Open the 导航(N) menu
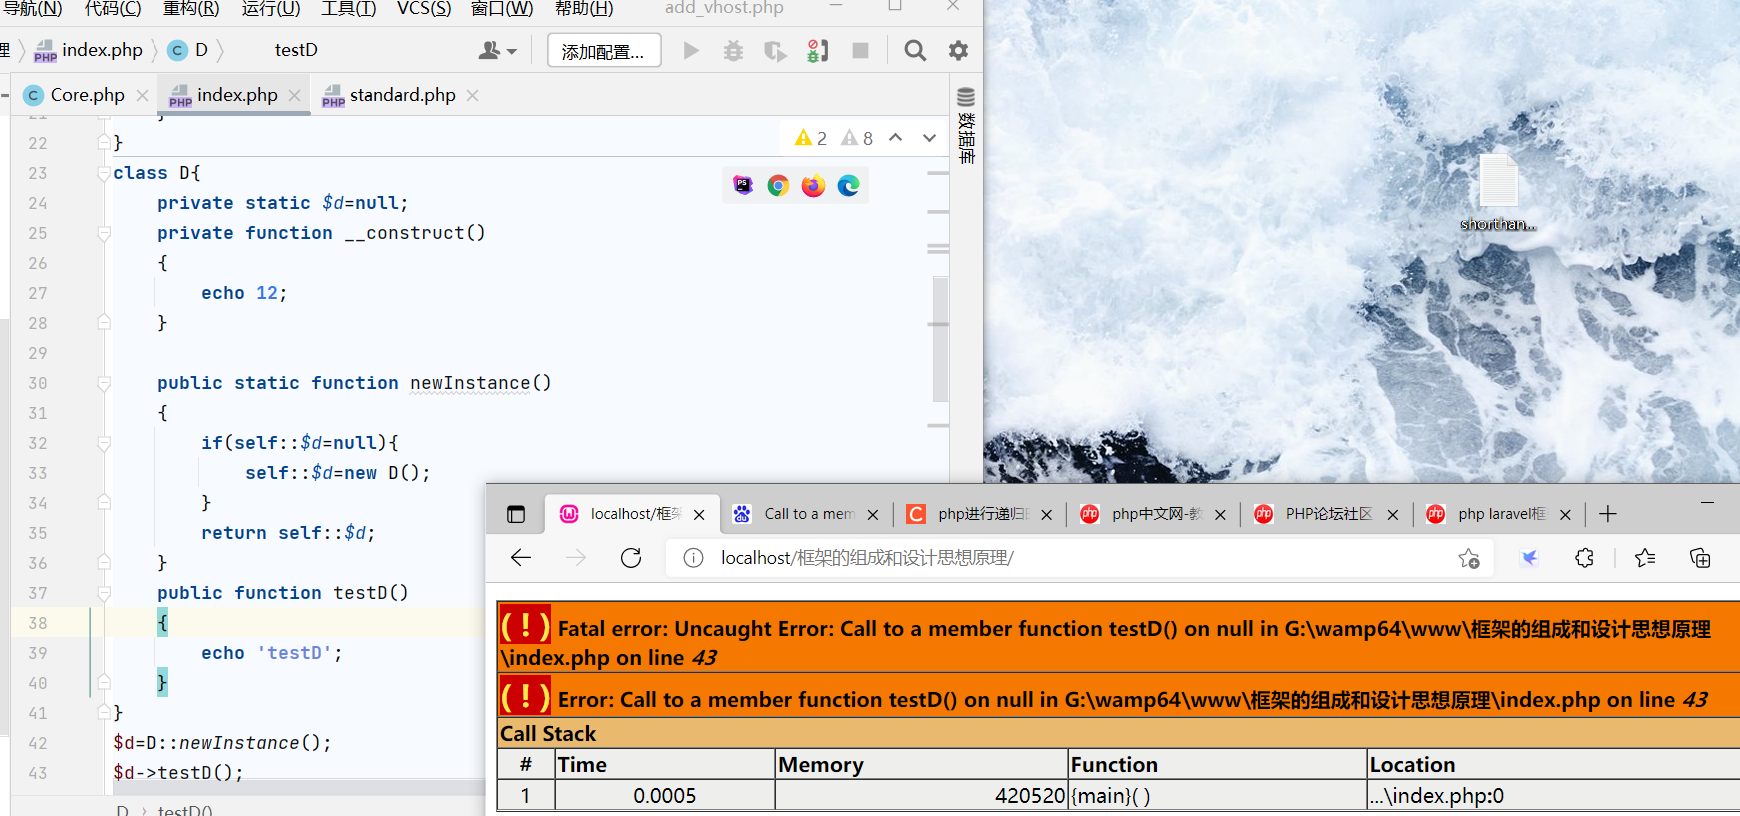 32,9
